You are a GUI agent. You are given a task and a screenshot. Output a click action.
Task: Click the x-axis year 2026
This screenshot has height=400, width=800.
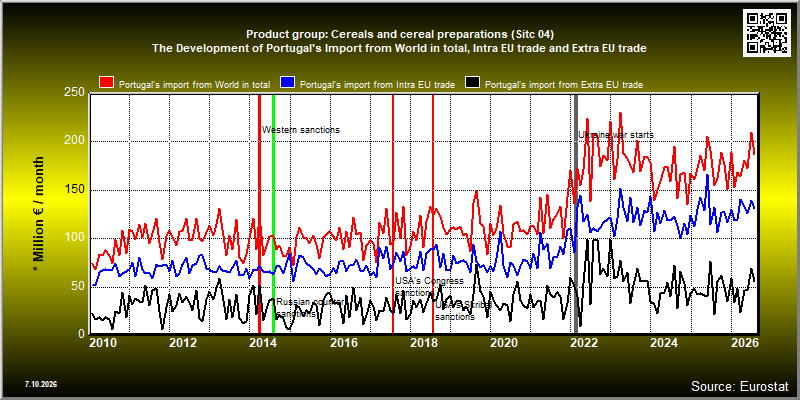tap(744, 343)
